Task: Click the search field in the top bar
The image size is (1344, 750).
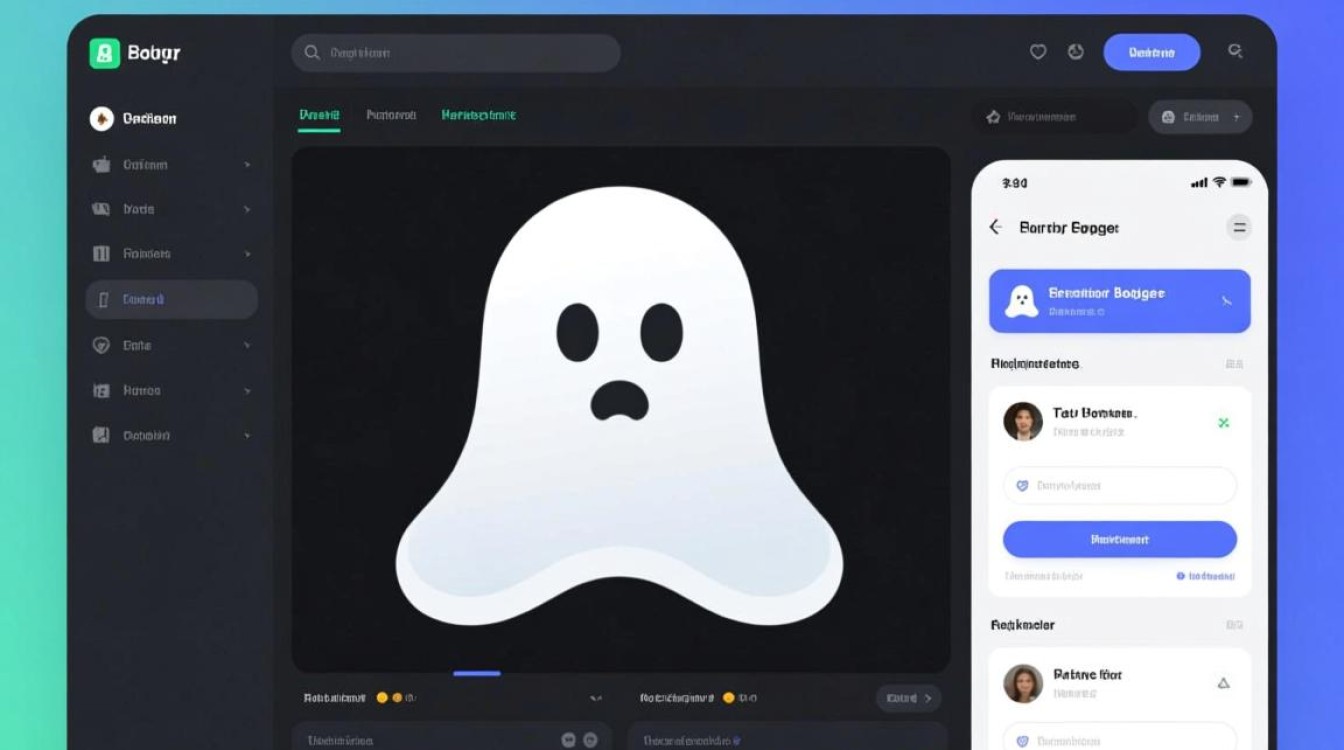Action: tap(456, 53)
